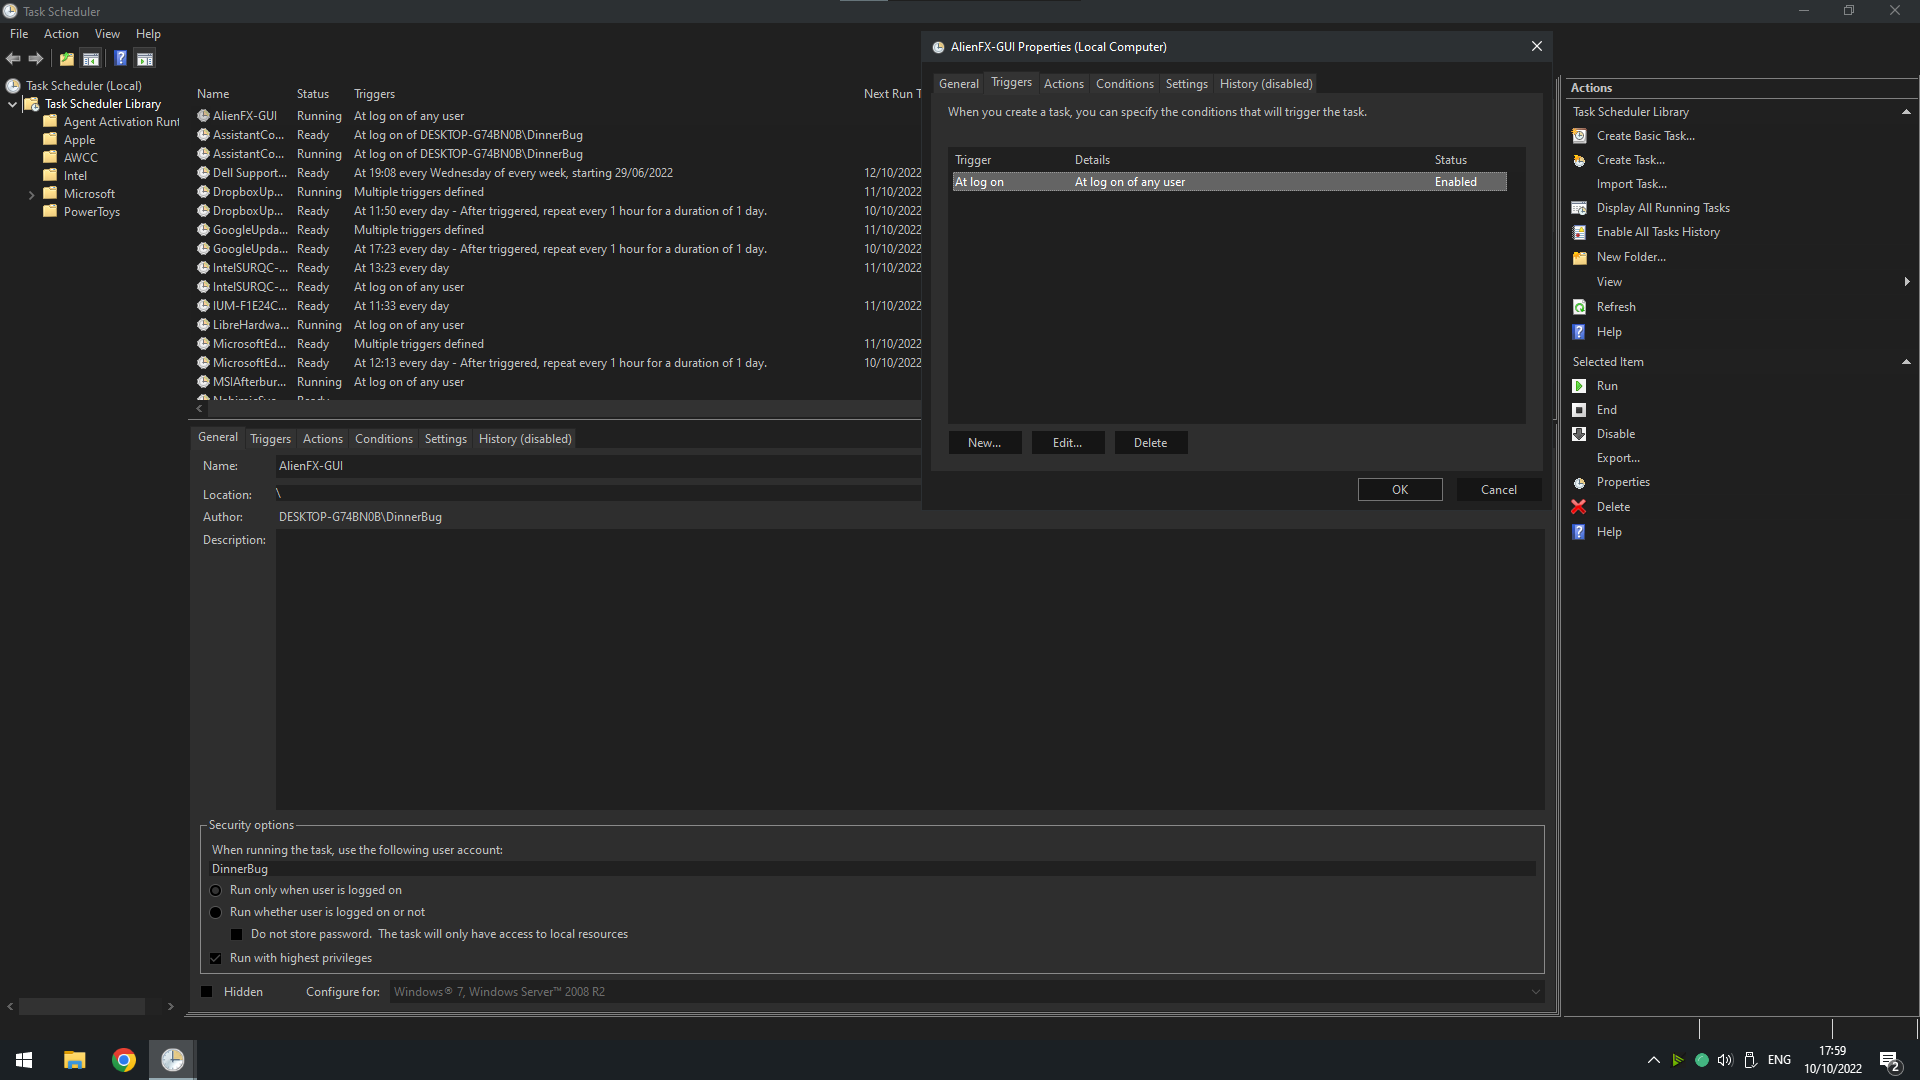This screenshot has width=1920, height=1080.
Task: Run the selected task from Actions pane
Action: point(1608,385)
